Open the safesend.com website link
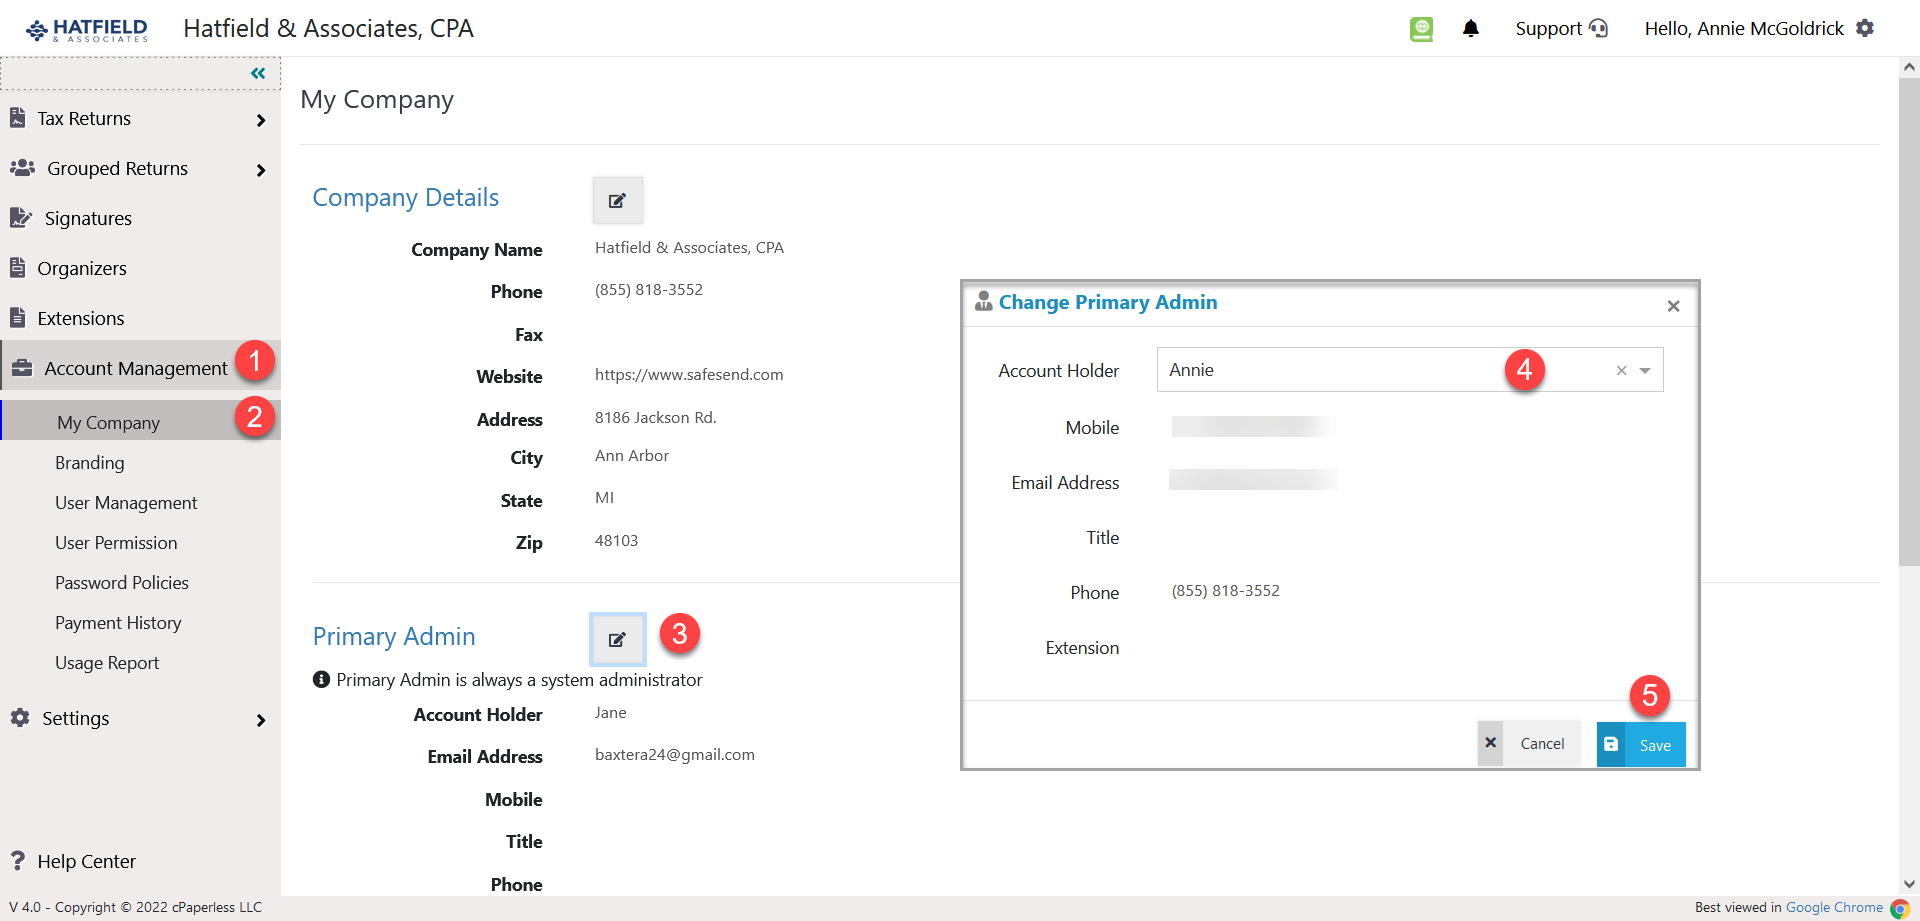 click(689, 374)
